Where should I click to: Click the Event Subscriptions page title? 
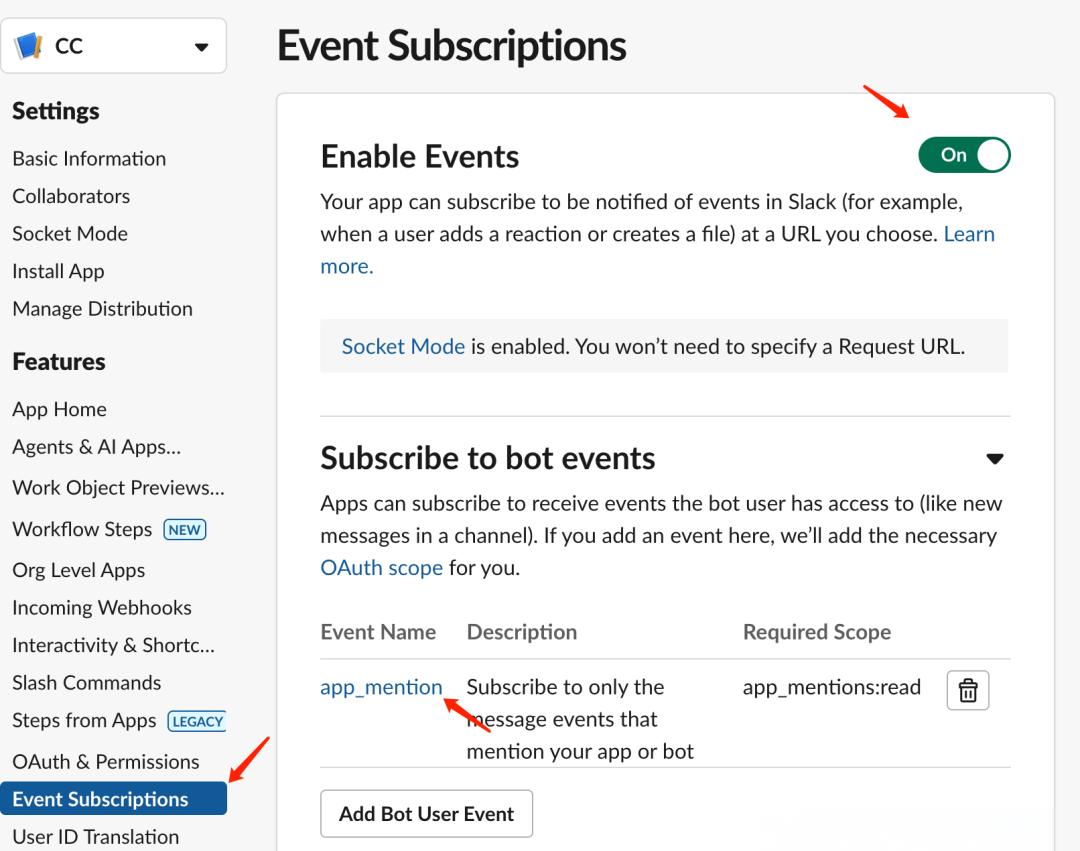(x=452, y=46)
